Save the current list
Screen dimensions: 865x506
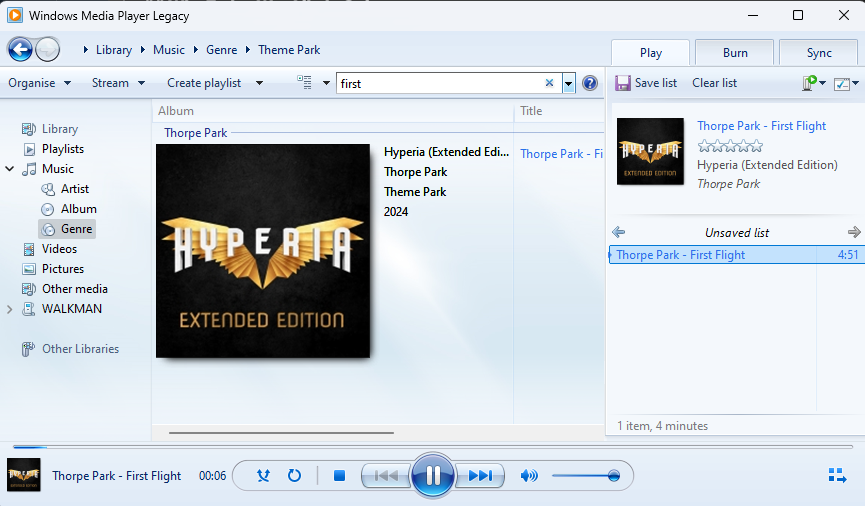(646, 83)
